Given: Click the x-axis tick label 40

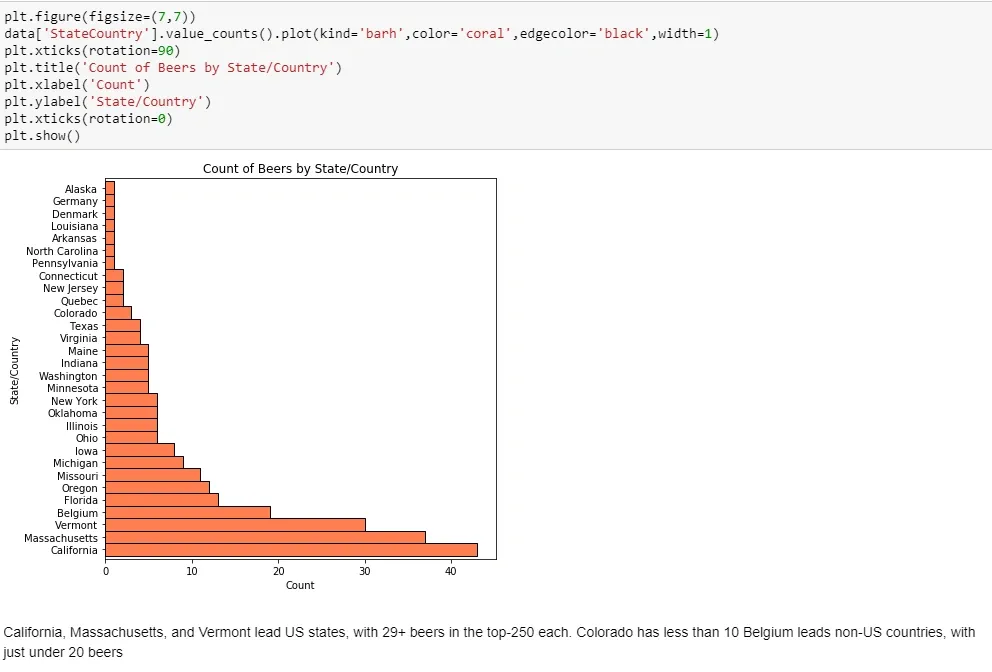Looking at the screenshot, I should [450, 571].
